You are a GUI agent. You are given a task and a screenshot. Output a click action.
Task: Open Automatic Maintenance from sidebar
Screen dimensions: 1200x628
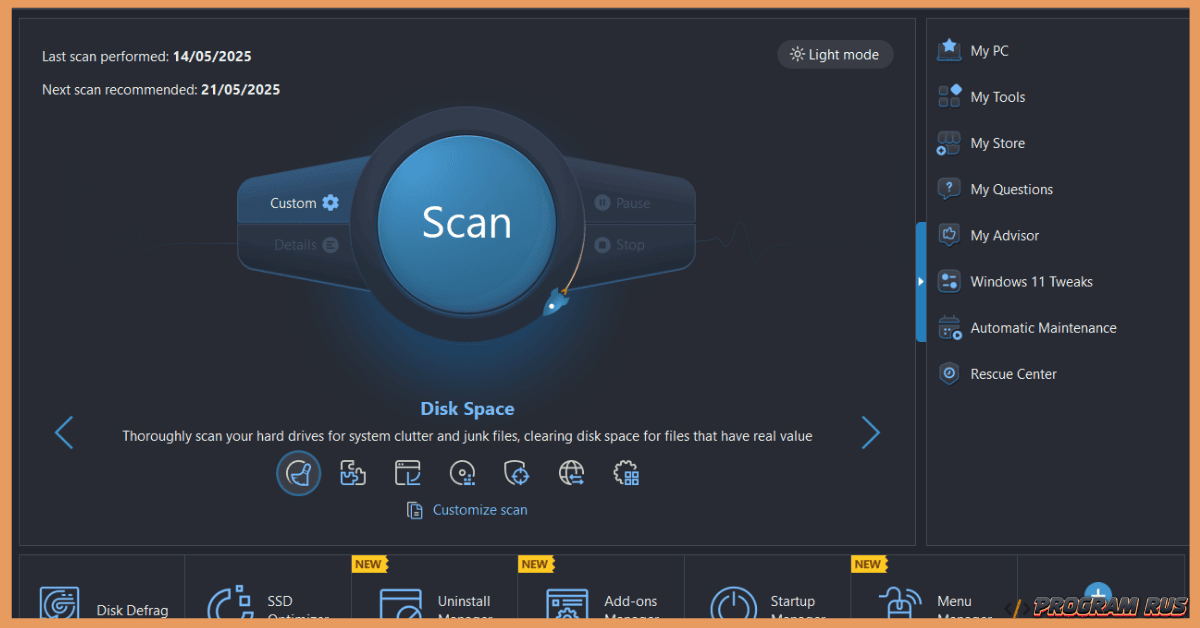pos(1043,328)
